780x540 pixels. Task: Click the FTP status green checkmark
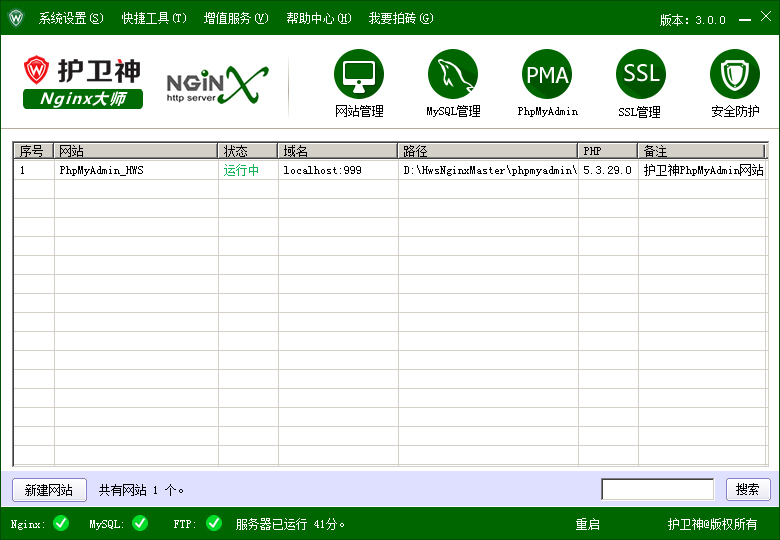214,523
